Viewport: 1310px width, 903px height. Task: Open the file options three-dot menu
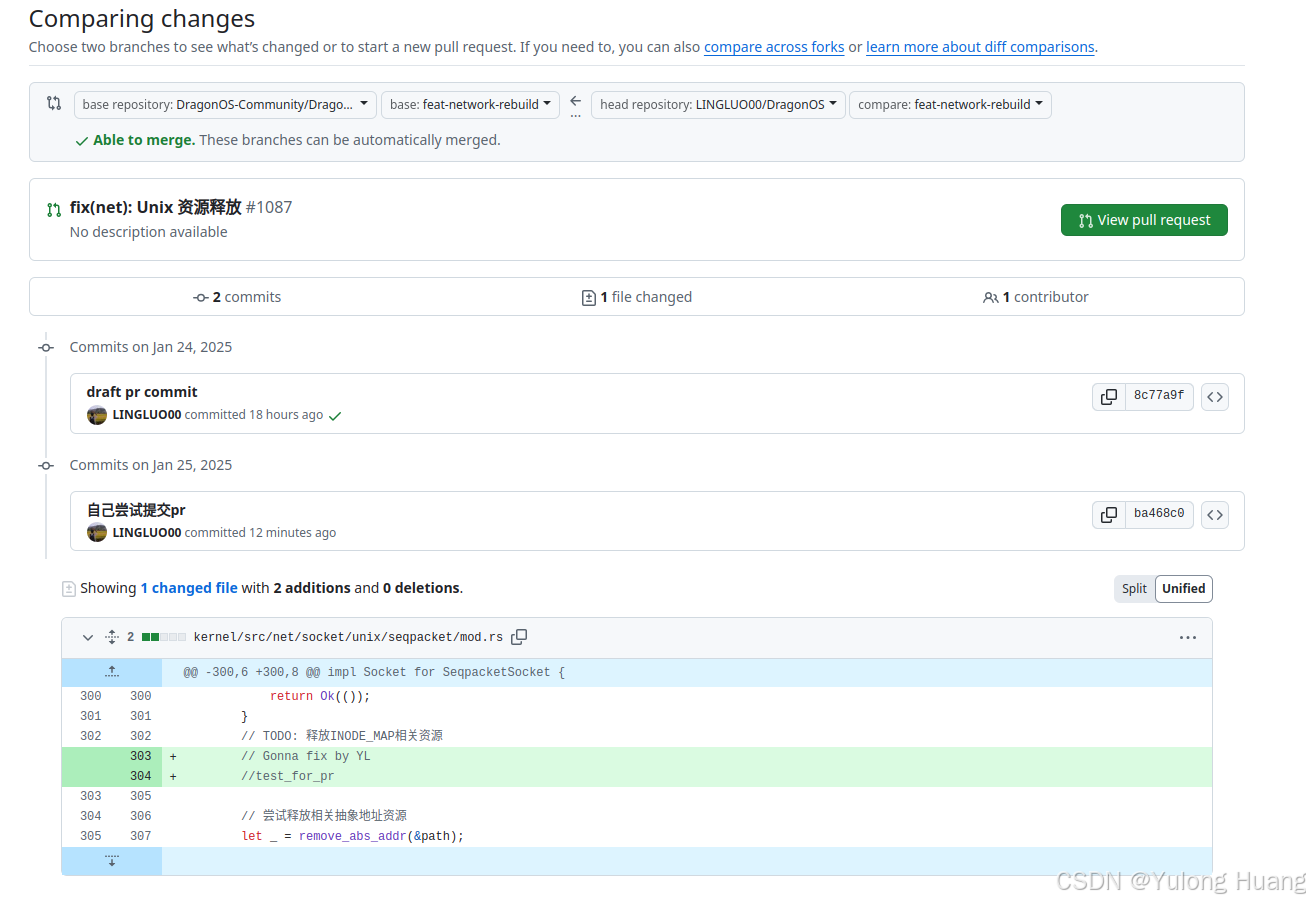[1187, 637]
